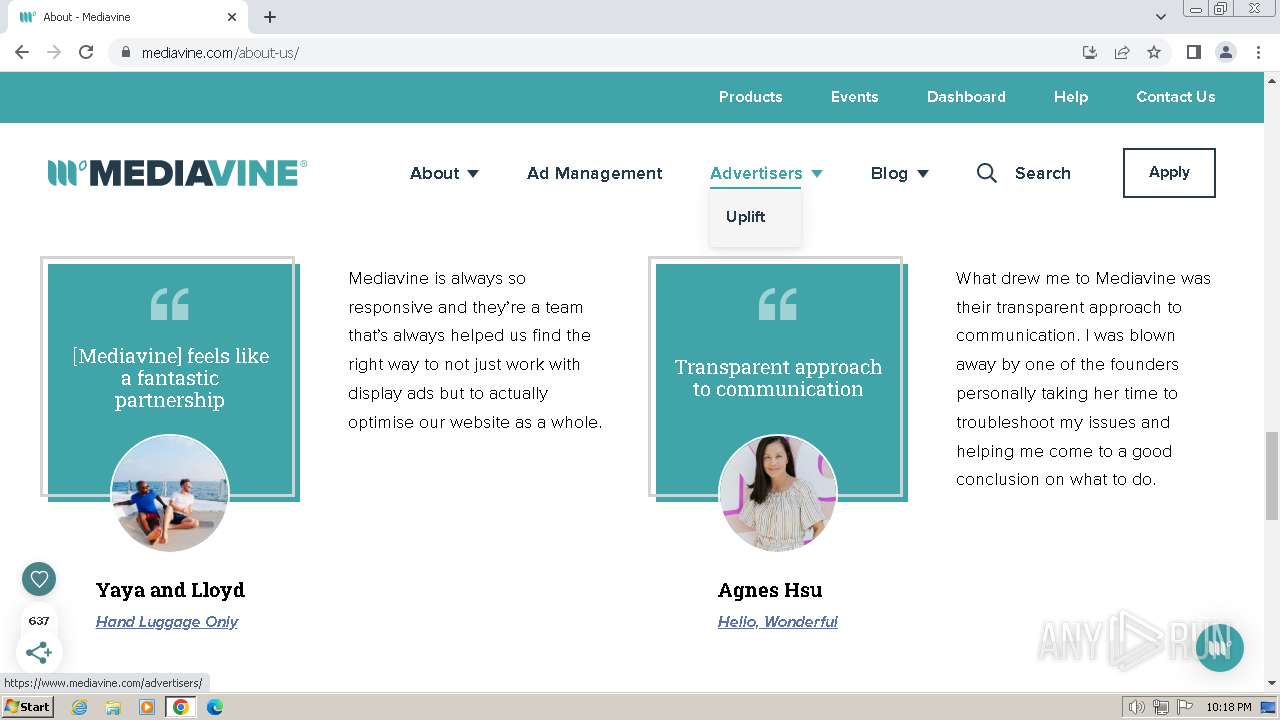Go to Products in the top bar
1280x720 pixels.
750,97
